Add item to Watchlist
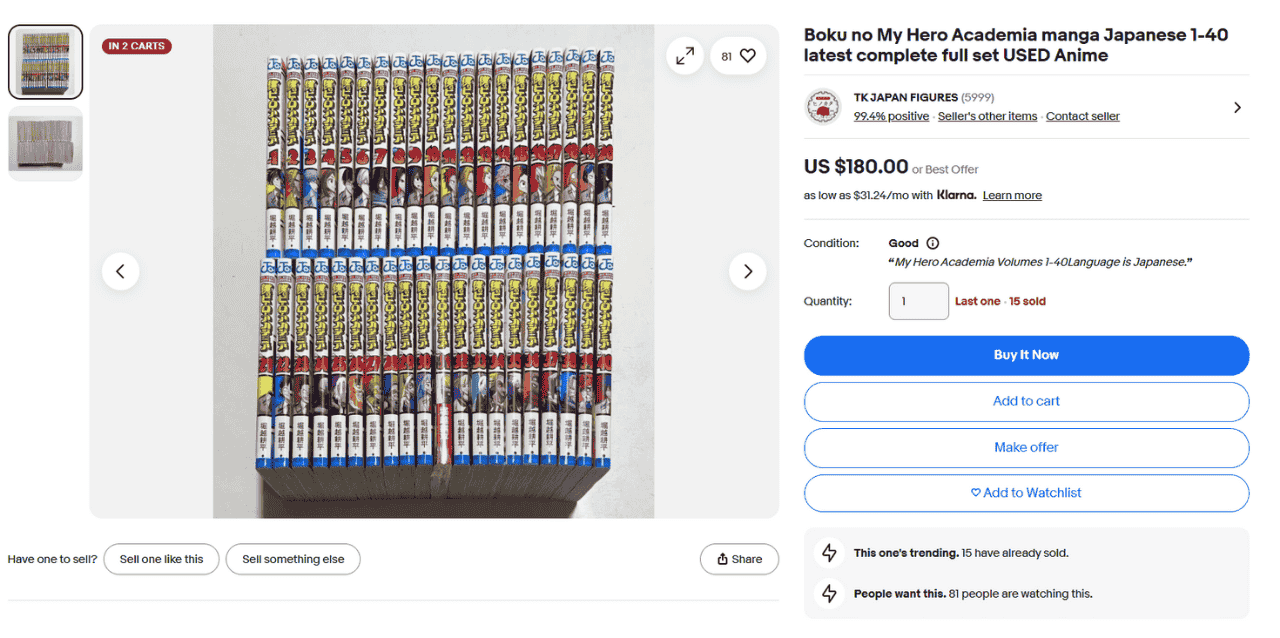Image resolution: width=1280 pixels, height=638 pixels. [1026, 493]
